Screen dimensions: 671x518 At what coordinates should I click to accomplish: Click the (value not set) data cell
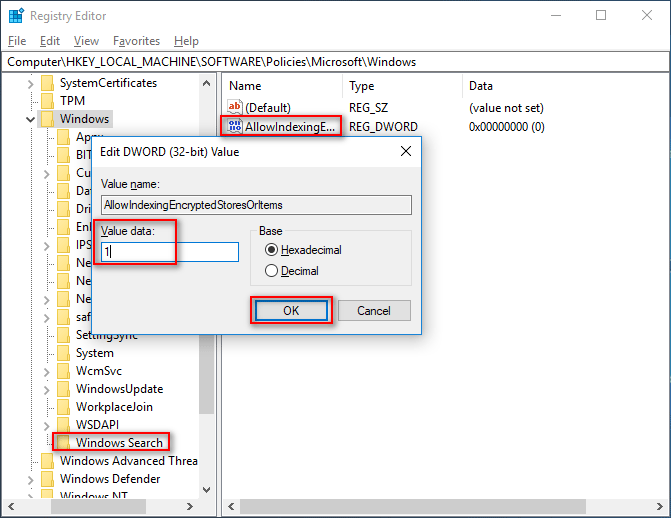click(x=506, y=108)
